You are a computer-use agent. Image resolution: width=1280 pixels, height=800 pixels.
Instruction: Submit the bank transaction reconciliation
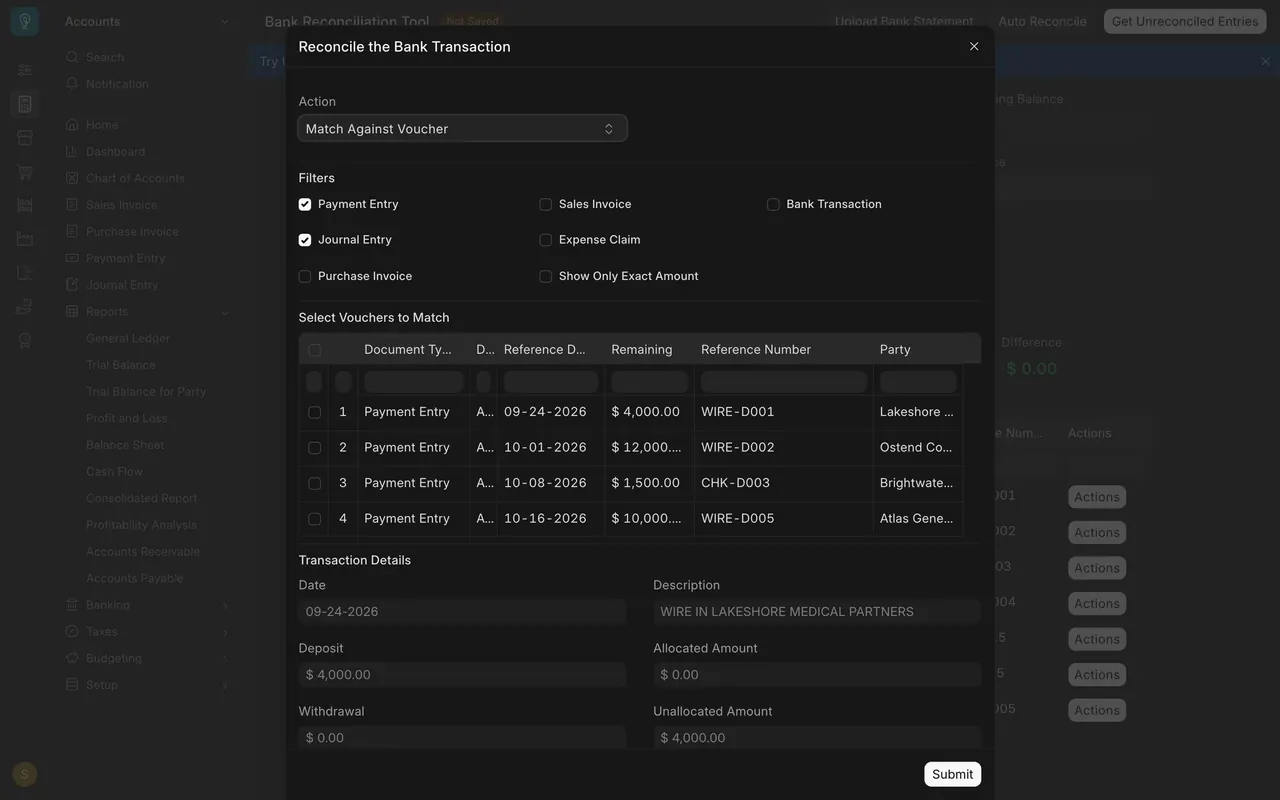pyautogui.click(x=952, y=774)
